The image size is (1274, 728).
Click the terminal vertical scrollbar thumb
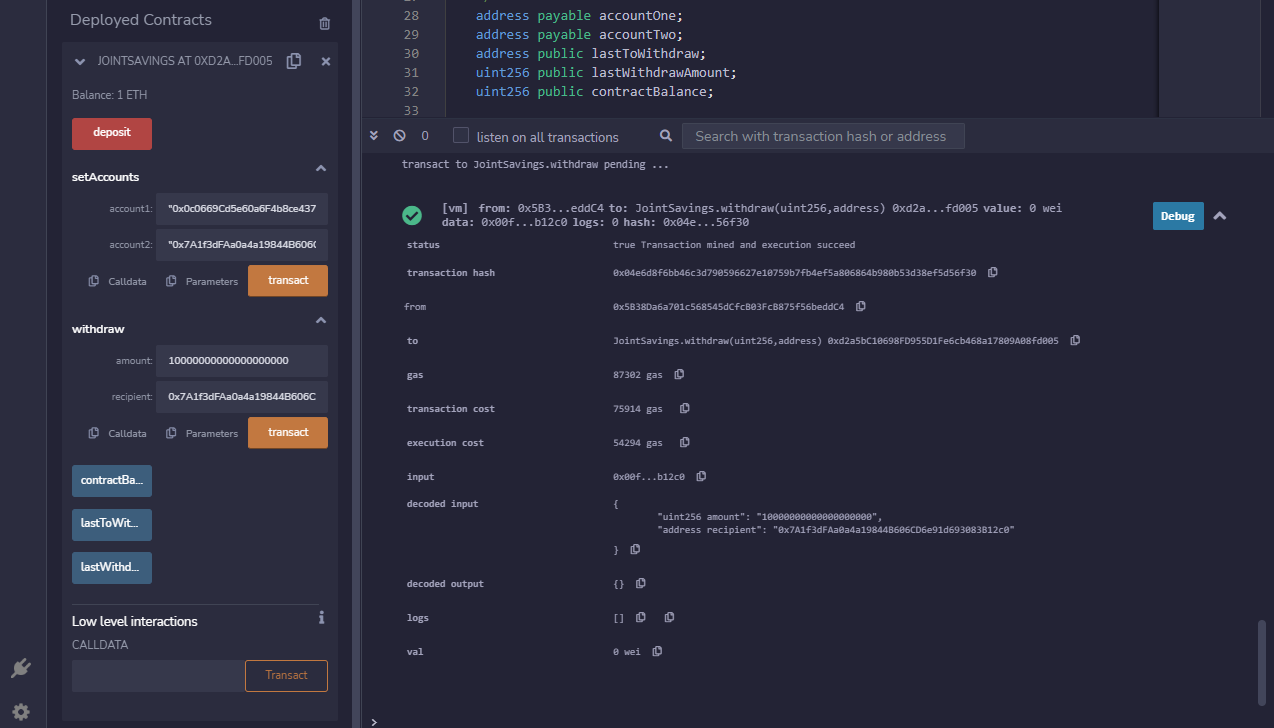1263,662
